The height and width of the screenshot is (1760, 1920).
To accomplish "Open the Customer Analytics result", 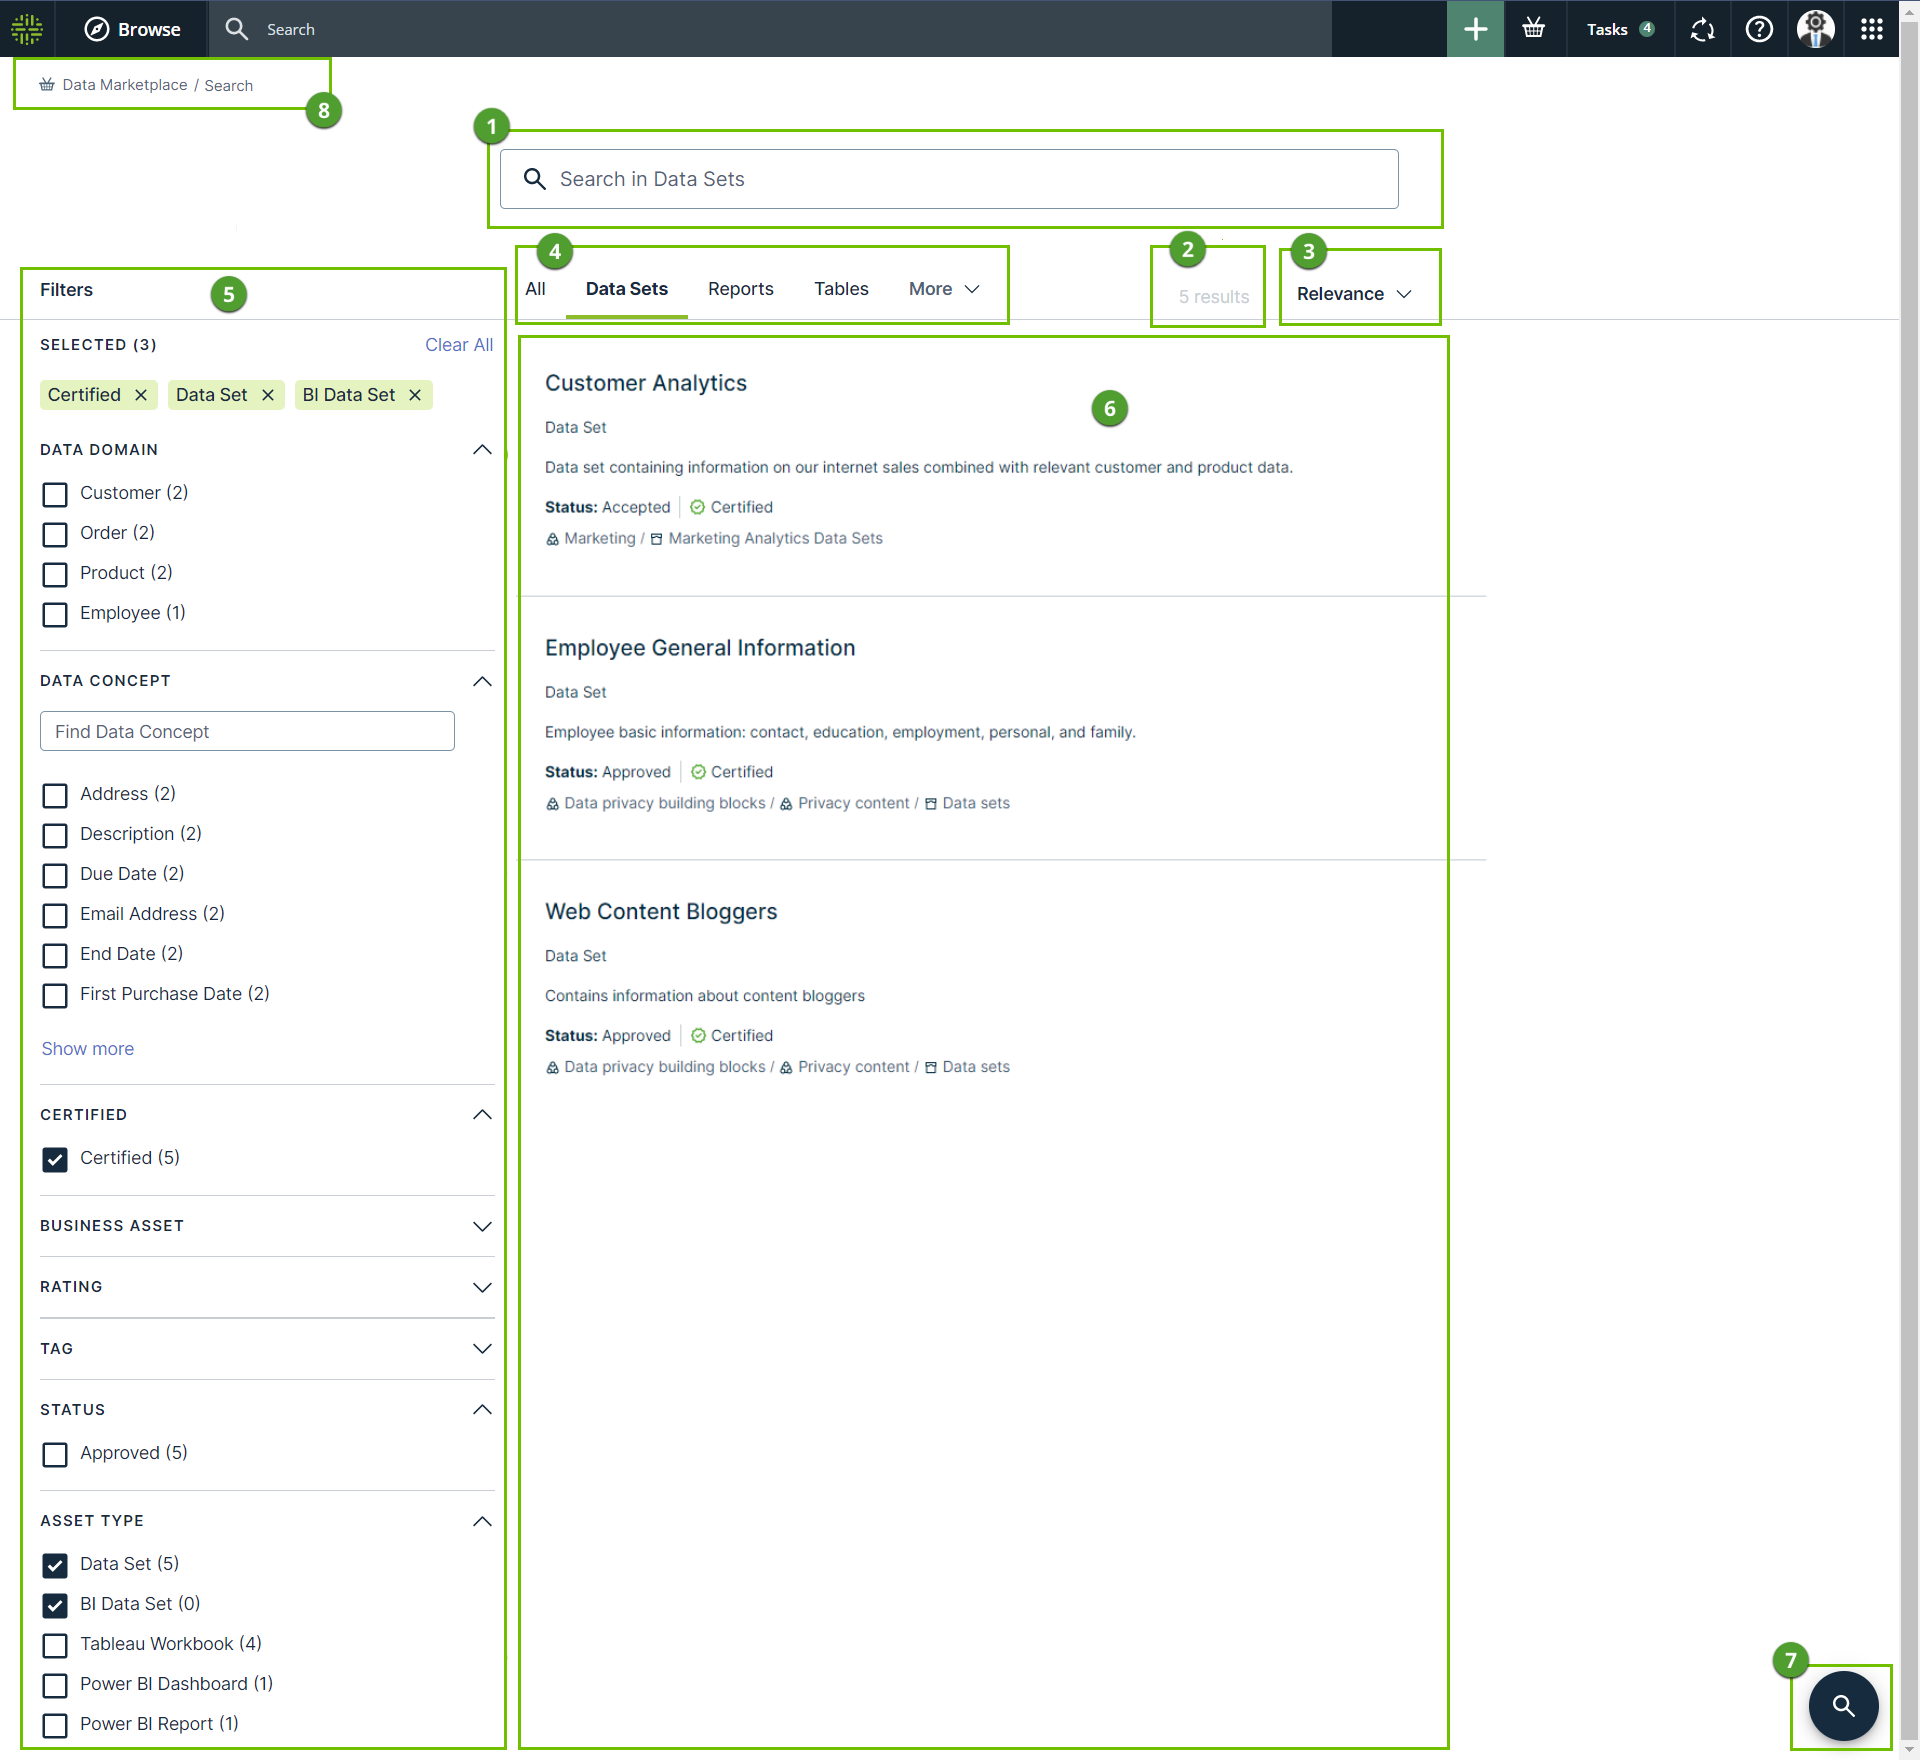I will [x=645, y=383].
